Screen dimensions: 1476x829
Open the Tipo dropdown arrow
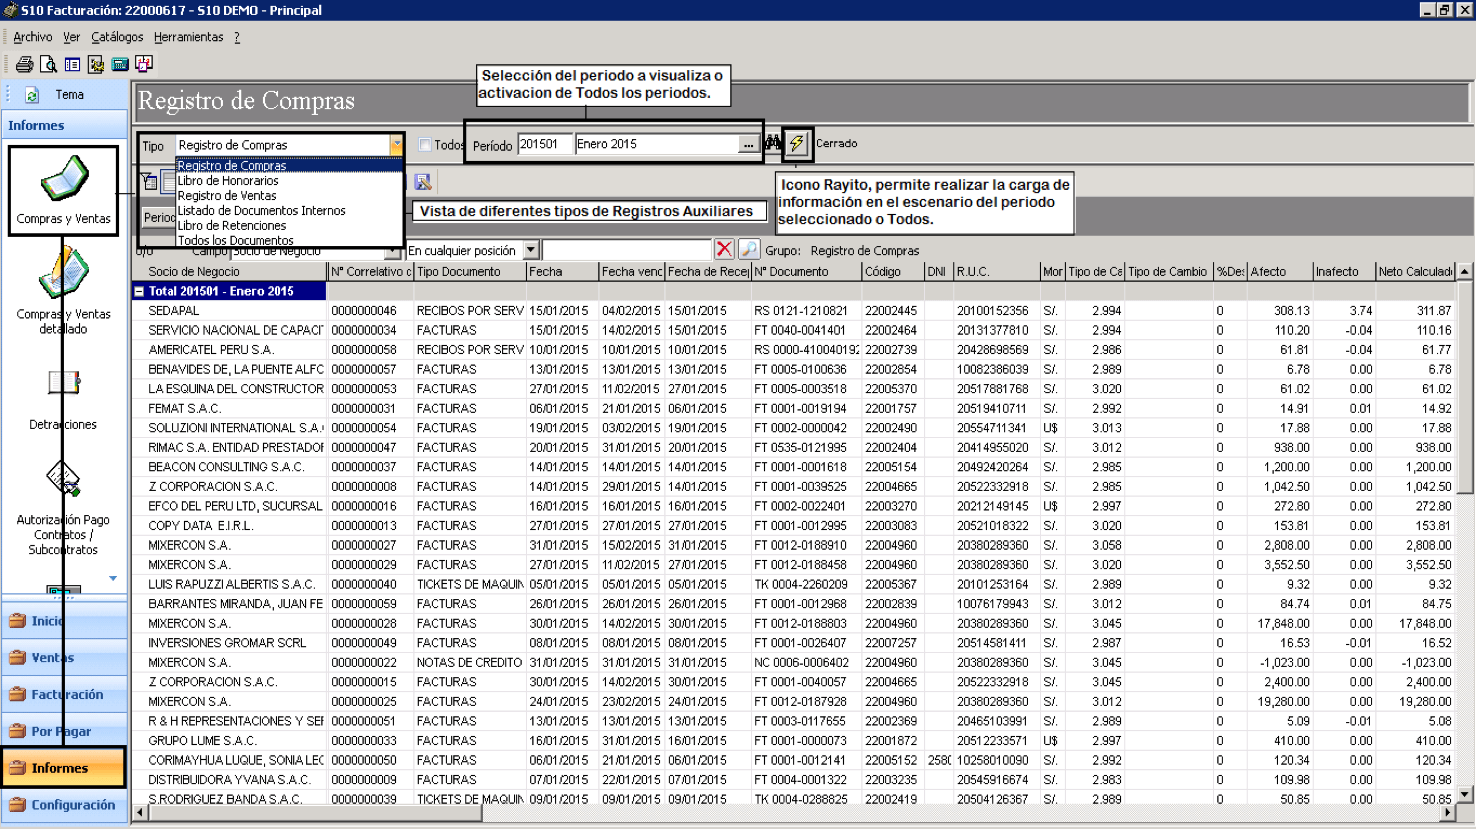[396, 145]
